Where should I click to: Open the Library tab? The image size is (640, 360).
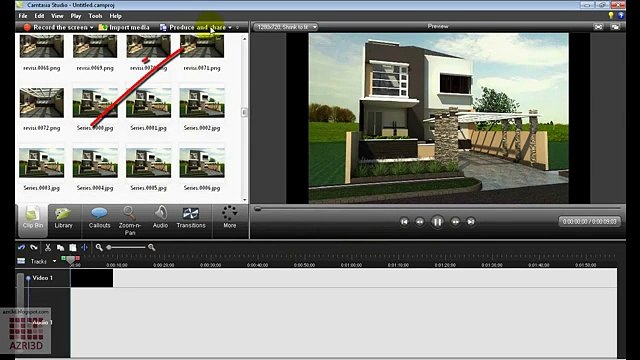pos(63,218)
